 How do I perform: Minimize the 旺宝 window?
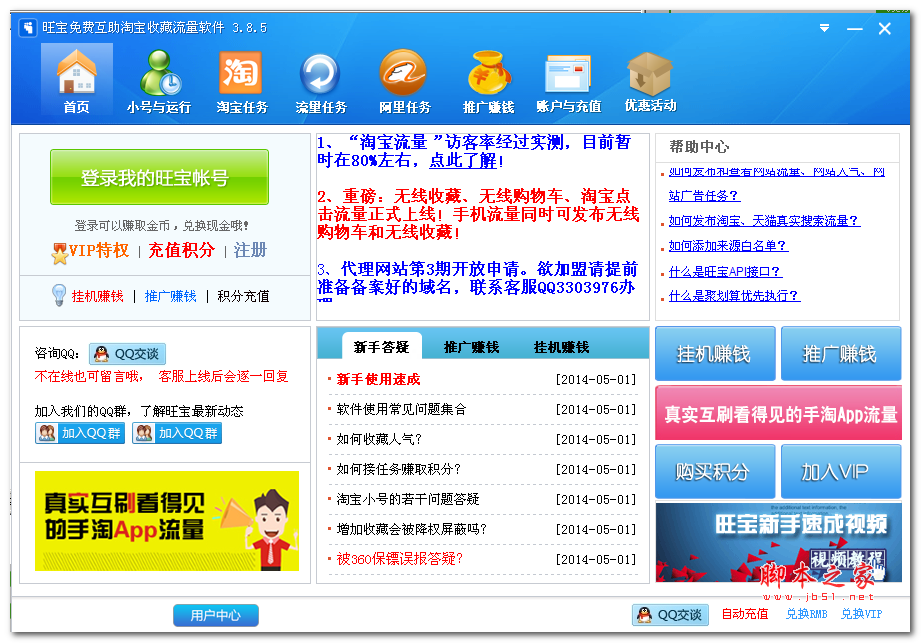click(855, 28)
